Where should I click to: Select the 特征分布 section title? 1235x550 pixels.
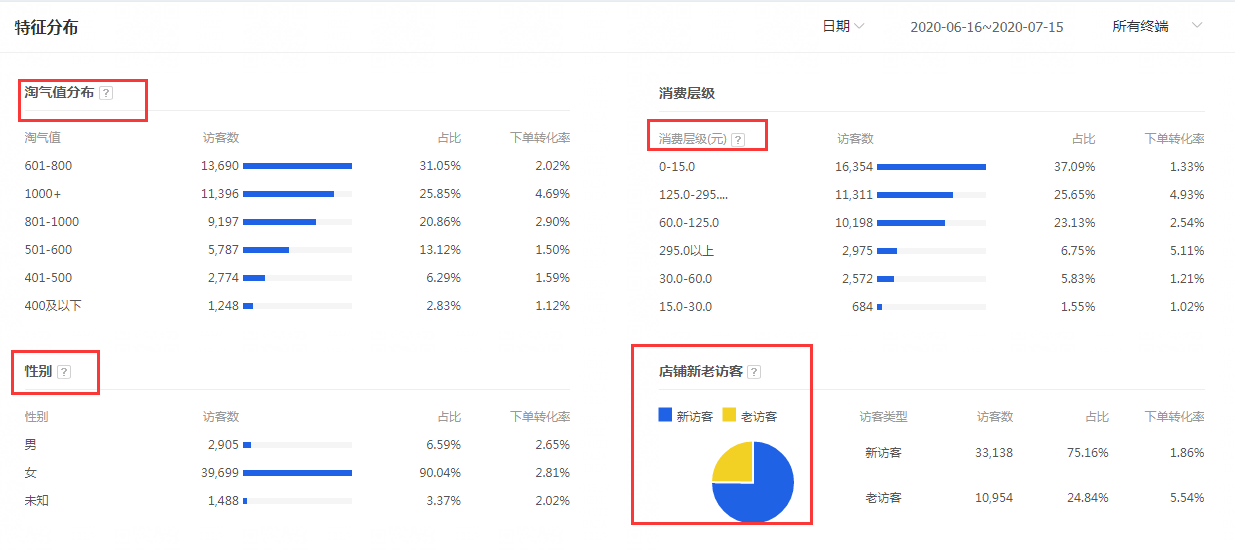pyautogui.click(x=46, y=27)
